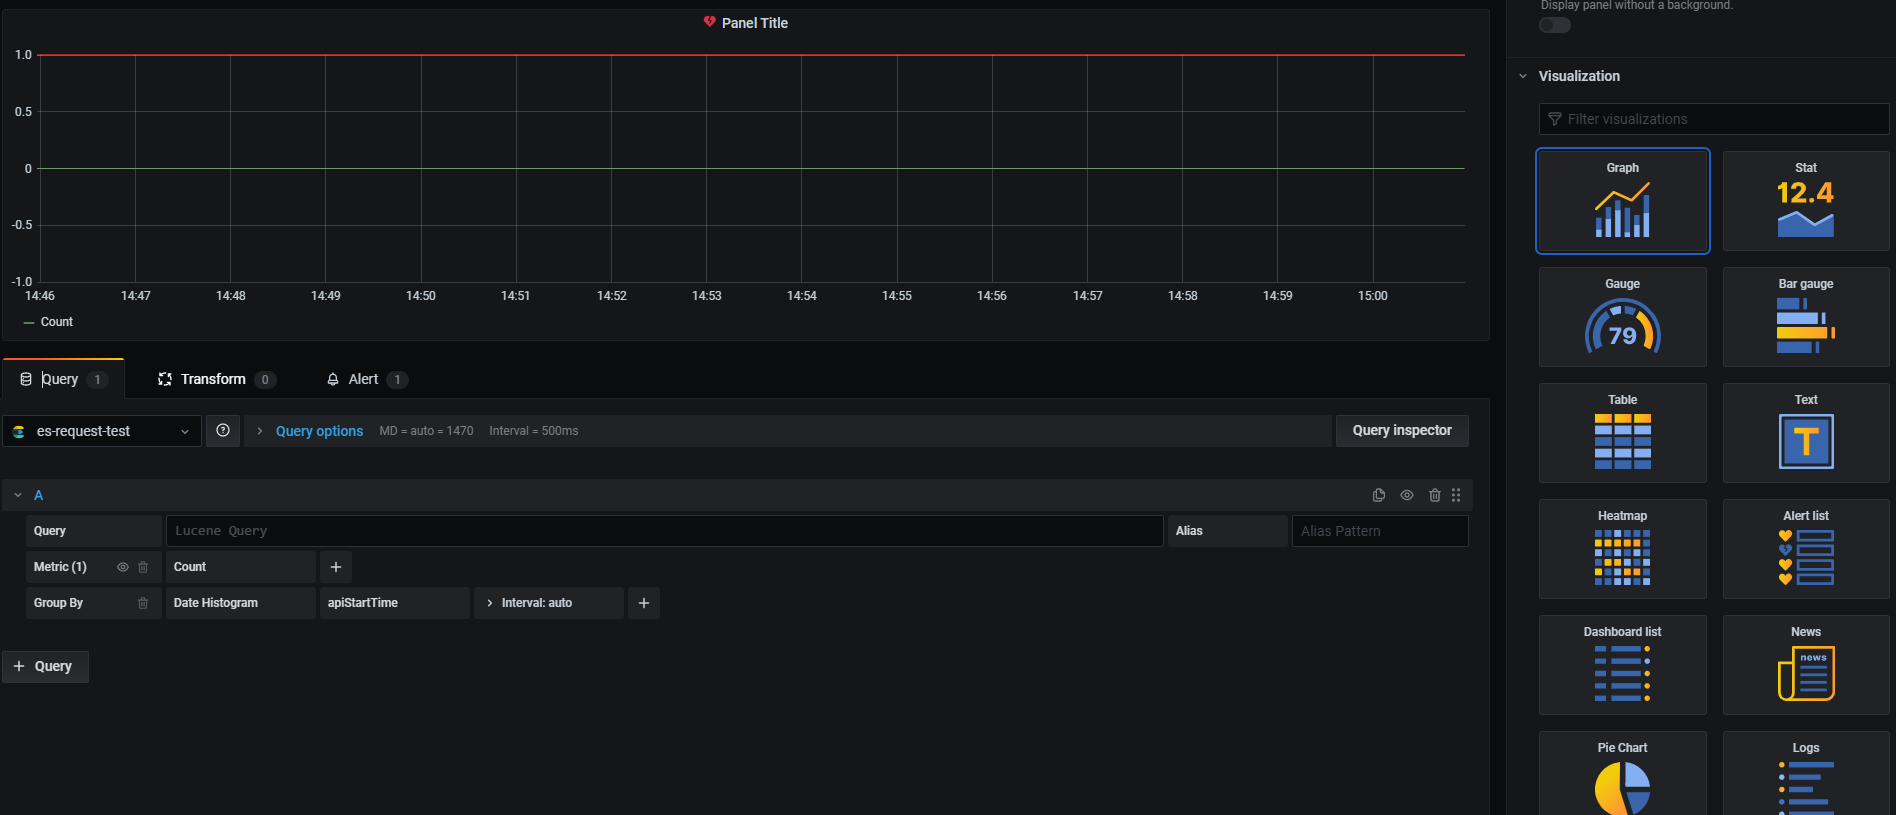Add a new query with the + Query button

pos(45,666)
